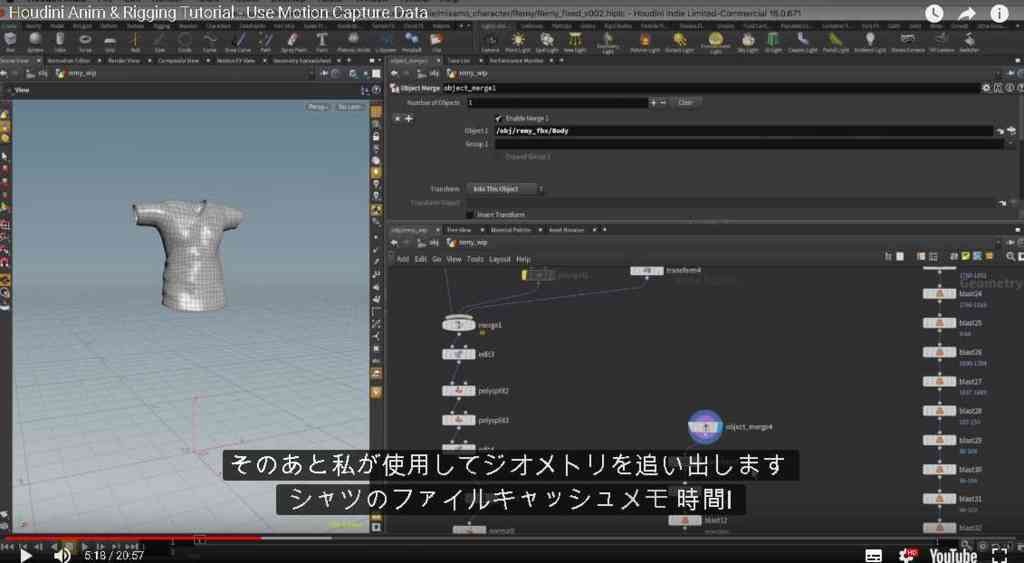Add a Portal Light from the shelf
The image size is (1024, 563).
point(836,42)
